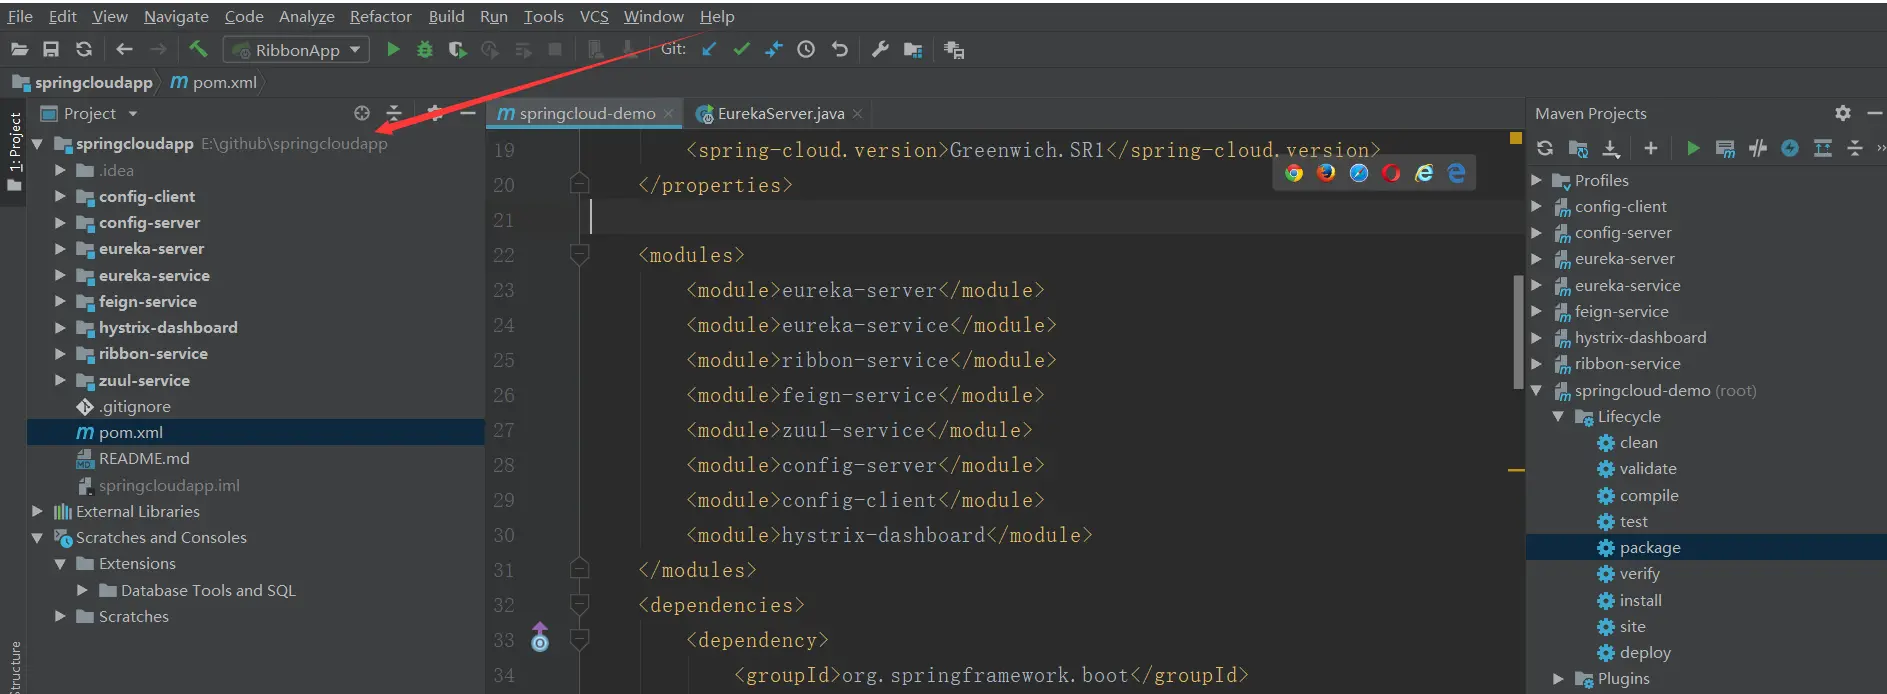
Task: Expand the Plugins node in Maven panel
Action: pyautogui.click(x=1558, y=679)
